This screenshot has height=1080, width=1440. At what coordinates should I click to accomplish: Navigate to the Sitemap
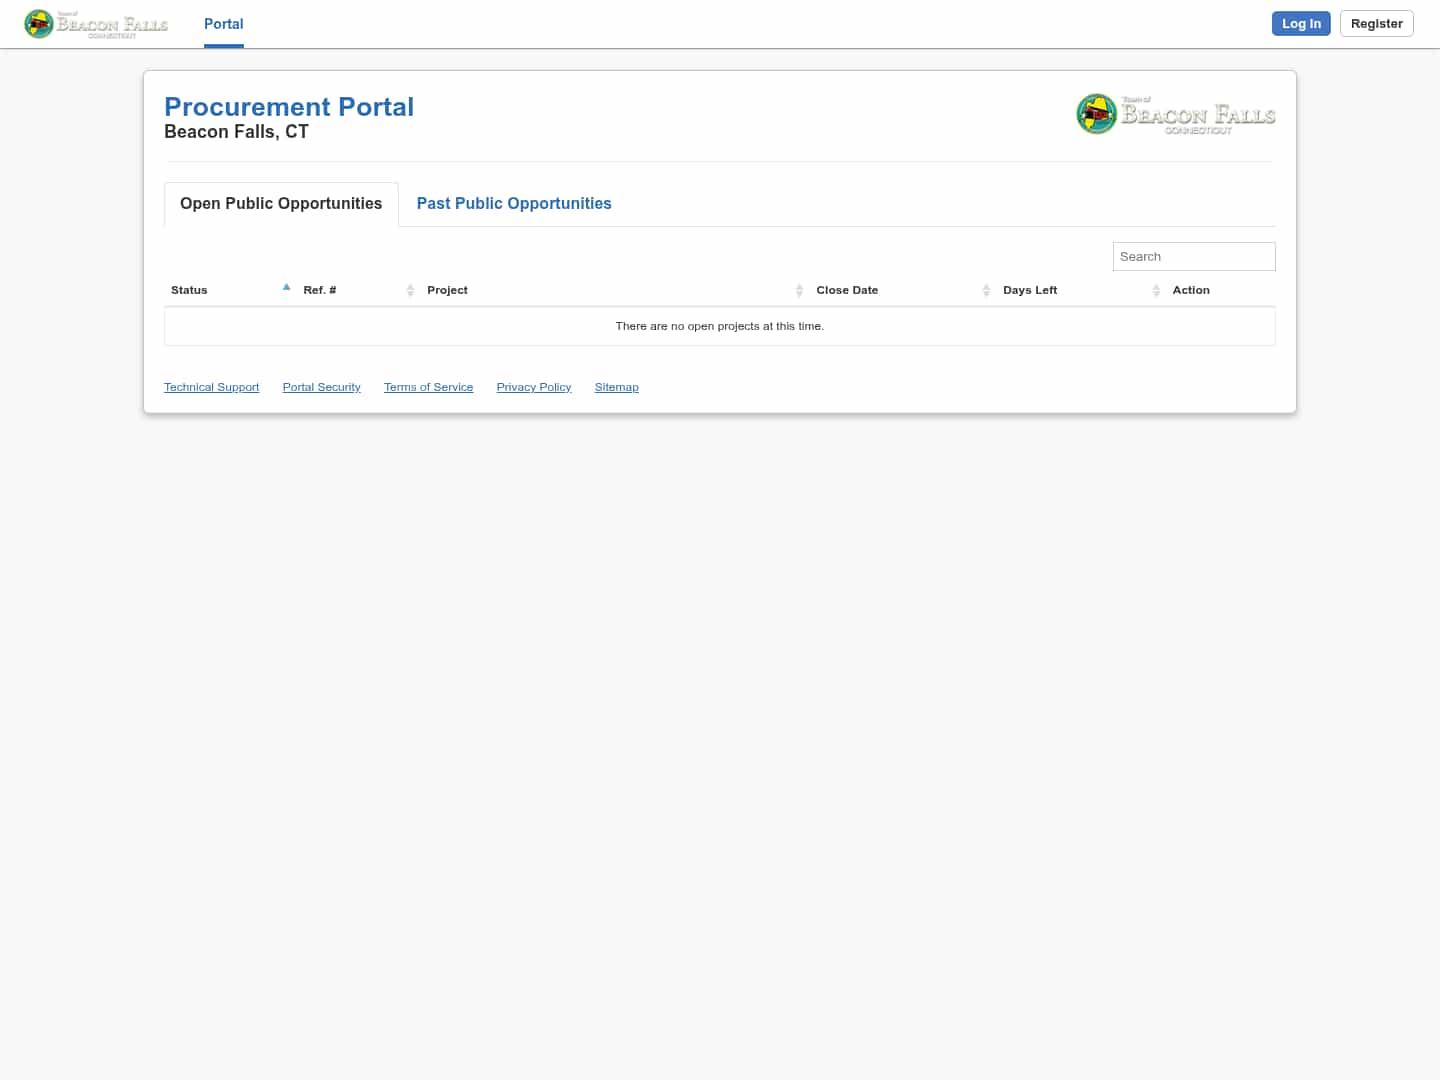(616, 387)
